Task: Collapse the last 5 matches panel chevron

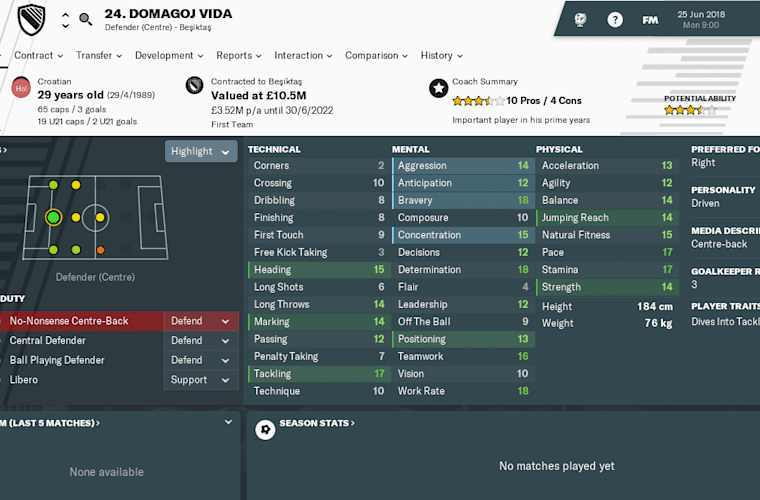Action: (x=228, y=422)
